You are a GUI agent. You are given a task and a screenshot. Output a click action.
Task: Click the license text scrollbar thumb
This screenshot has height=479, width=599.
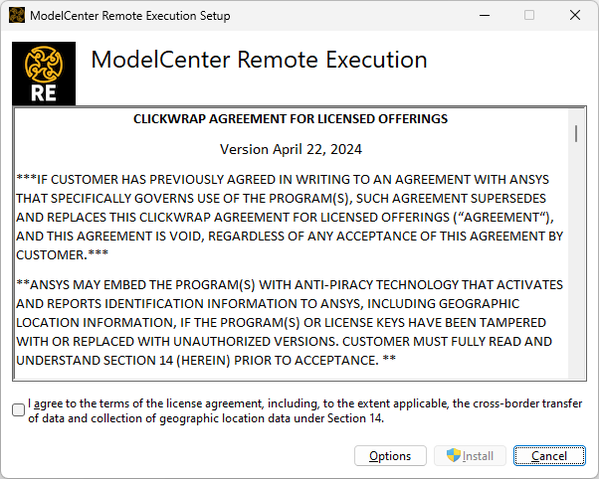coord(576,134)
